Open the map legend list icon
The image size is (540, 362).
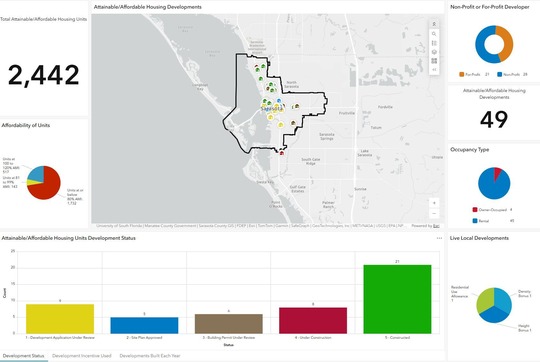[x=434, y=43]
